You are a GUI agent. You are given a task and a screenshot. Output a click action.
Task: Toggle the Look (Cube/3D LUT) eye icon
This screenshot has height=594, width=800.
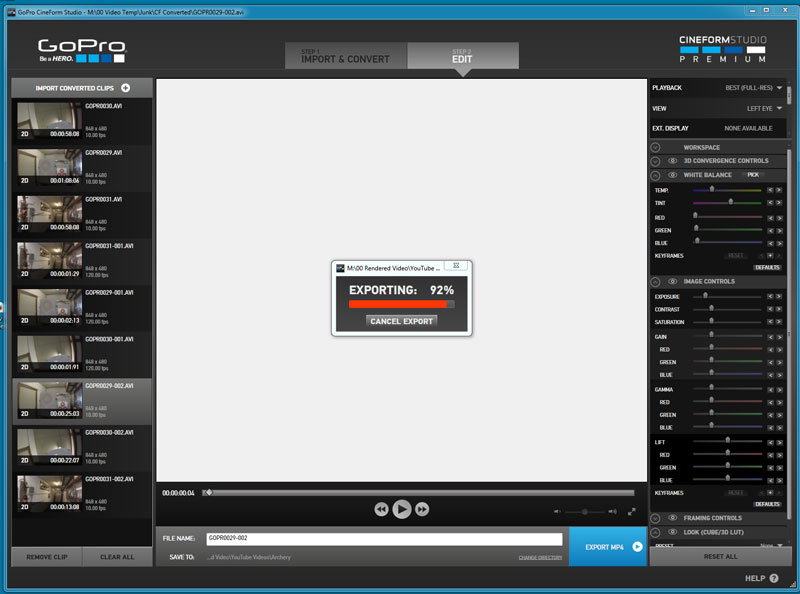(672, 532)
